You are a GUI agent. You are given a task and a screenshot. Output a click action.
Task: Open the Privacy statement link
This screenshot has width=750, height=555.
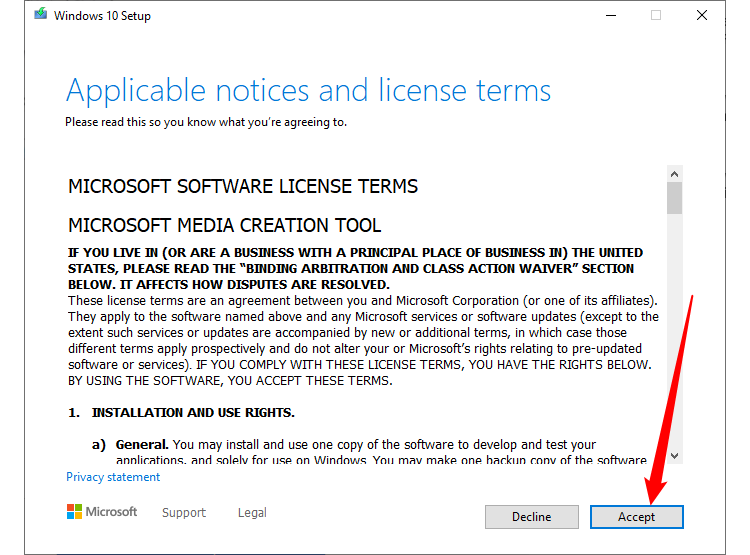click(x=113, y=477)
